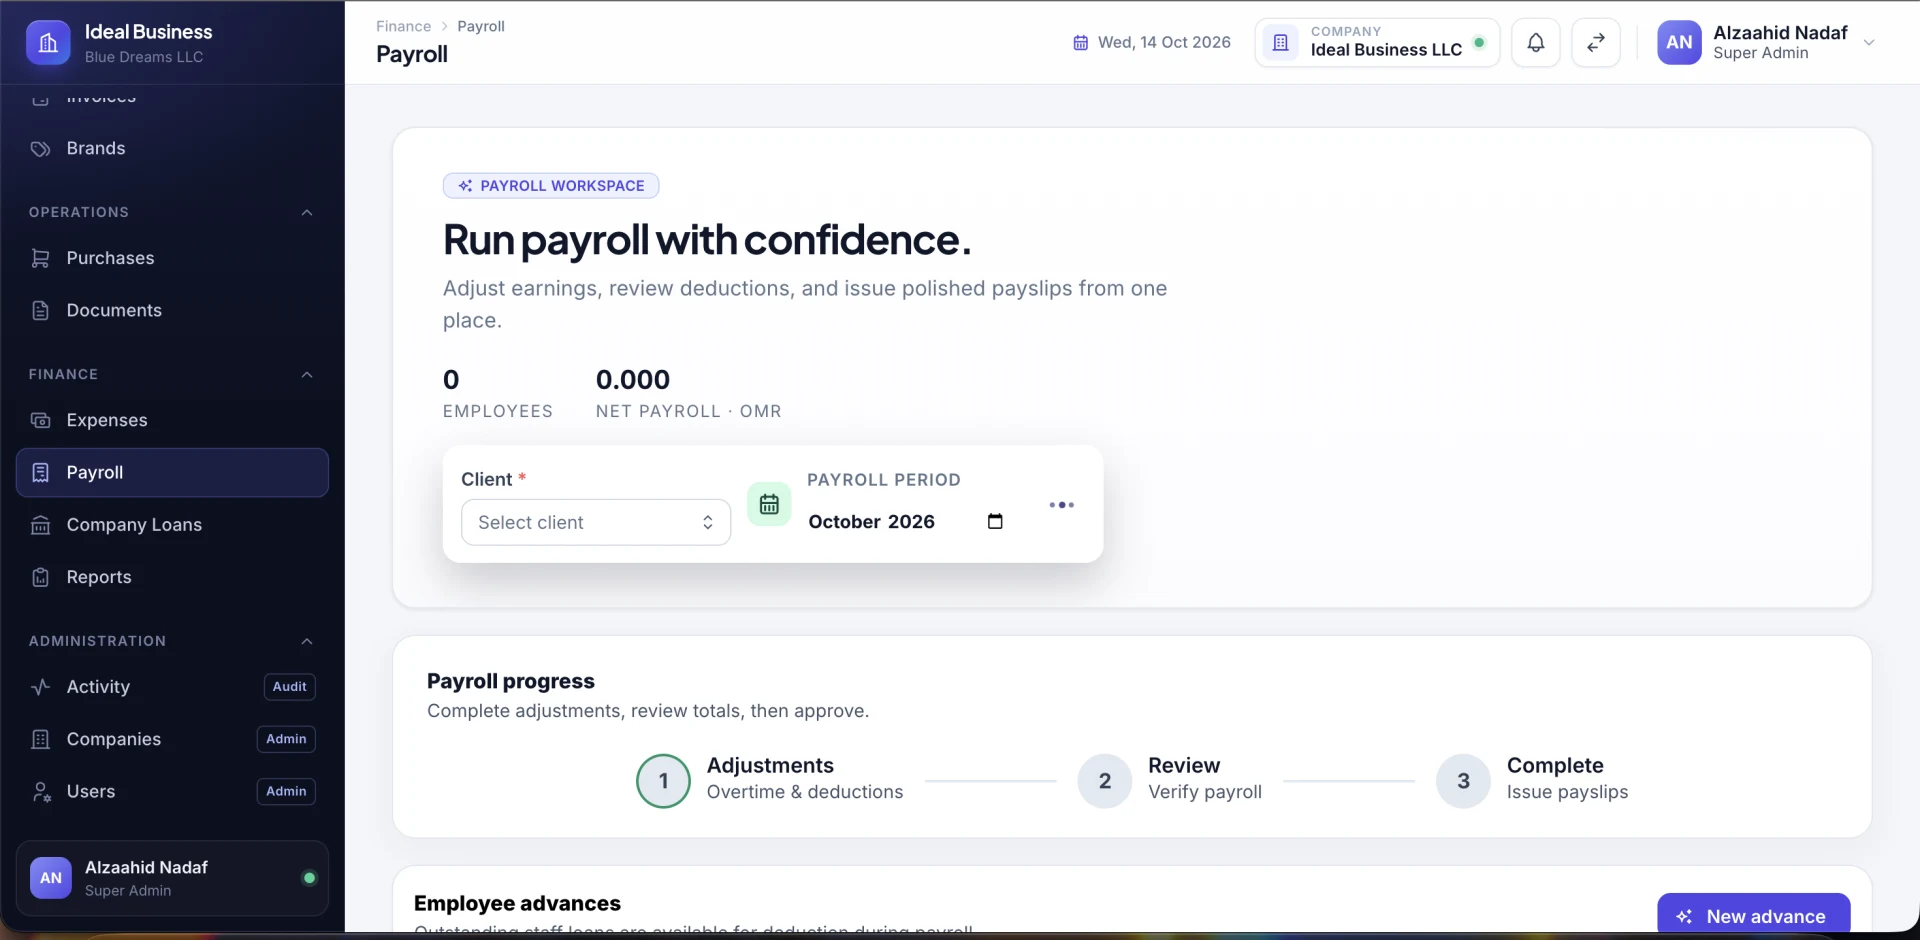Image resolution: width=1920 pixels, height=940 pixels.
Task: Expand the user account menu chevron
Action: pos(1868,43)
